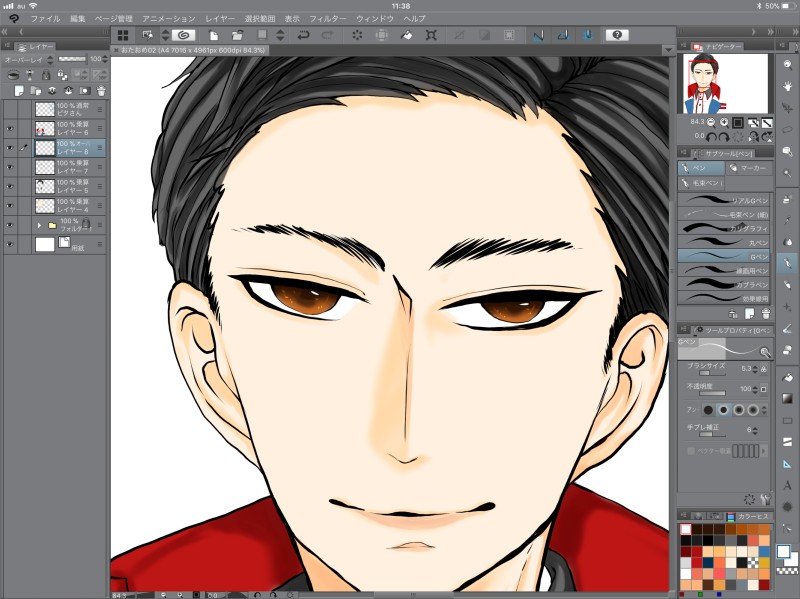Adjust layer opacity 100 stepper

(x=105, y=59)
